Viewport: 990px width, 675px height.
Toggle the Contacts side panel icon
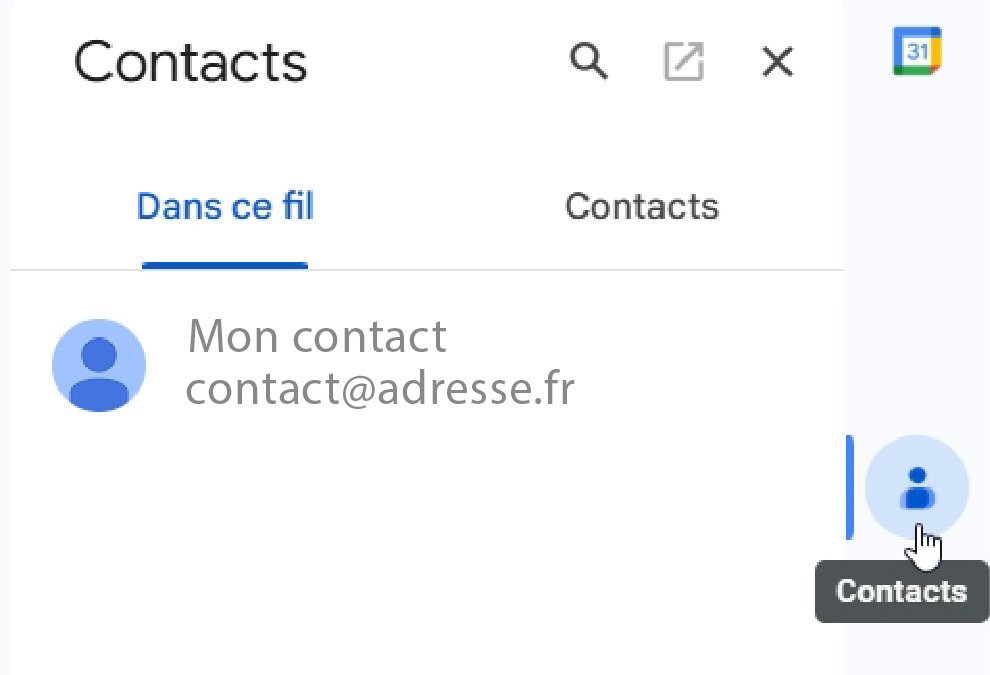coord(916,488)
